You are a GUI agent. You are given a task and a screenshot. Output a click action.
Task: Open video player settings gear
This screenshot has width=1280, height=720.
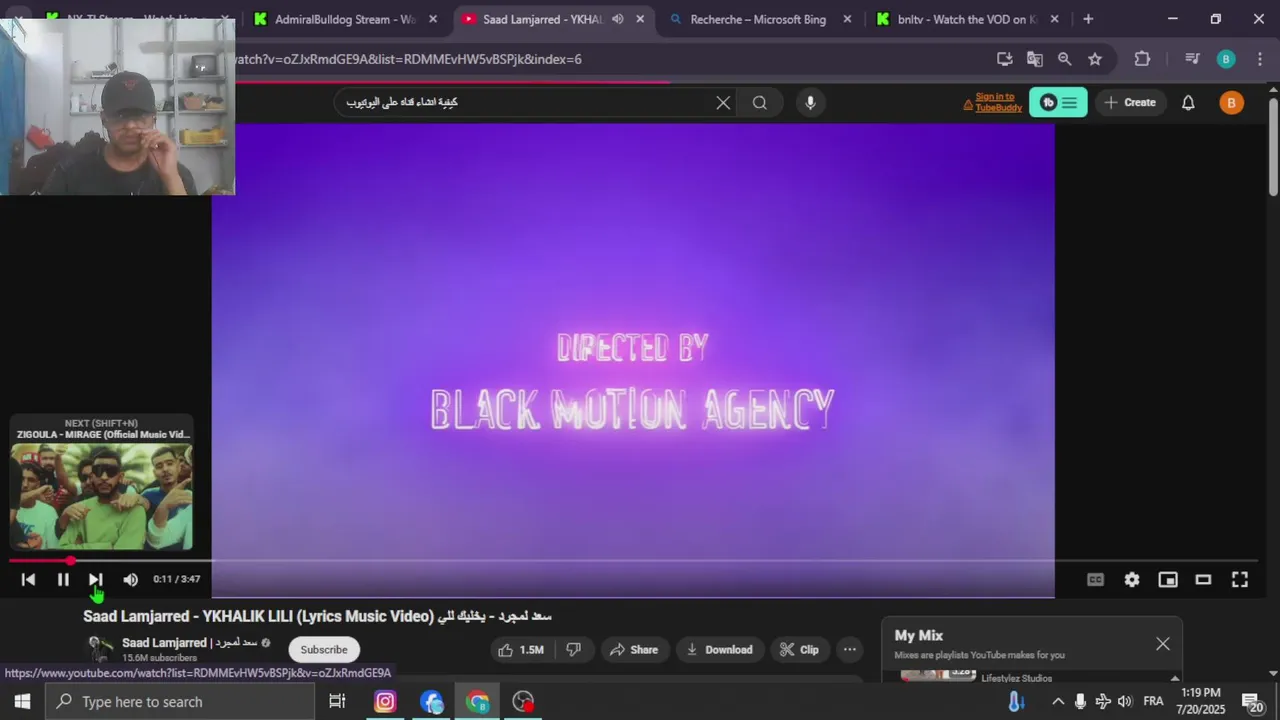pyautogui.click(x=1131, y=579)
